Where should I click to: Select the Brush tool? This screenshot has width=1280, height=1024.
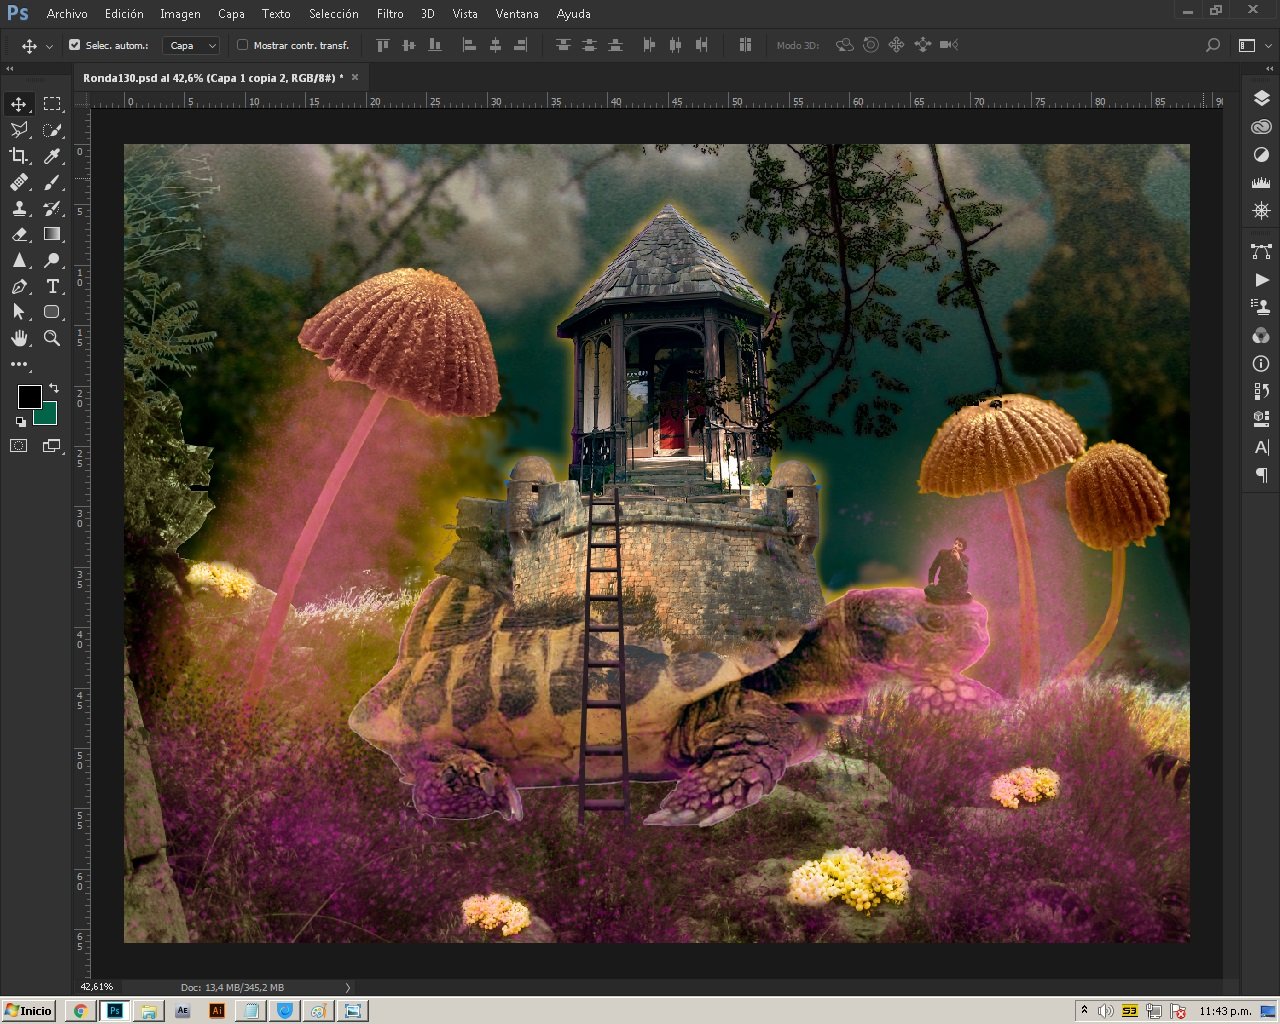[x=52, y=182]
